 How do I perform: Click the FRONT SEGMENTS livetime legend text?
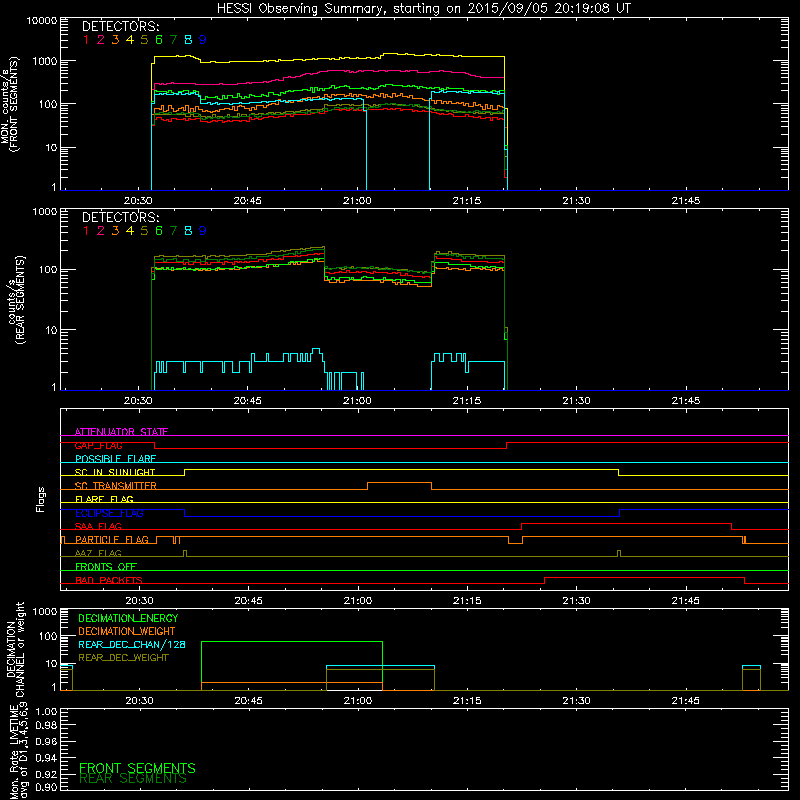tap(137, 768)
